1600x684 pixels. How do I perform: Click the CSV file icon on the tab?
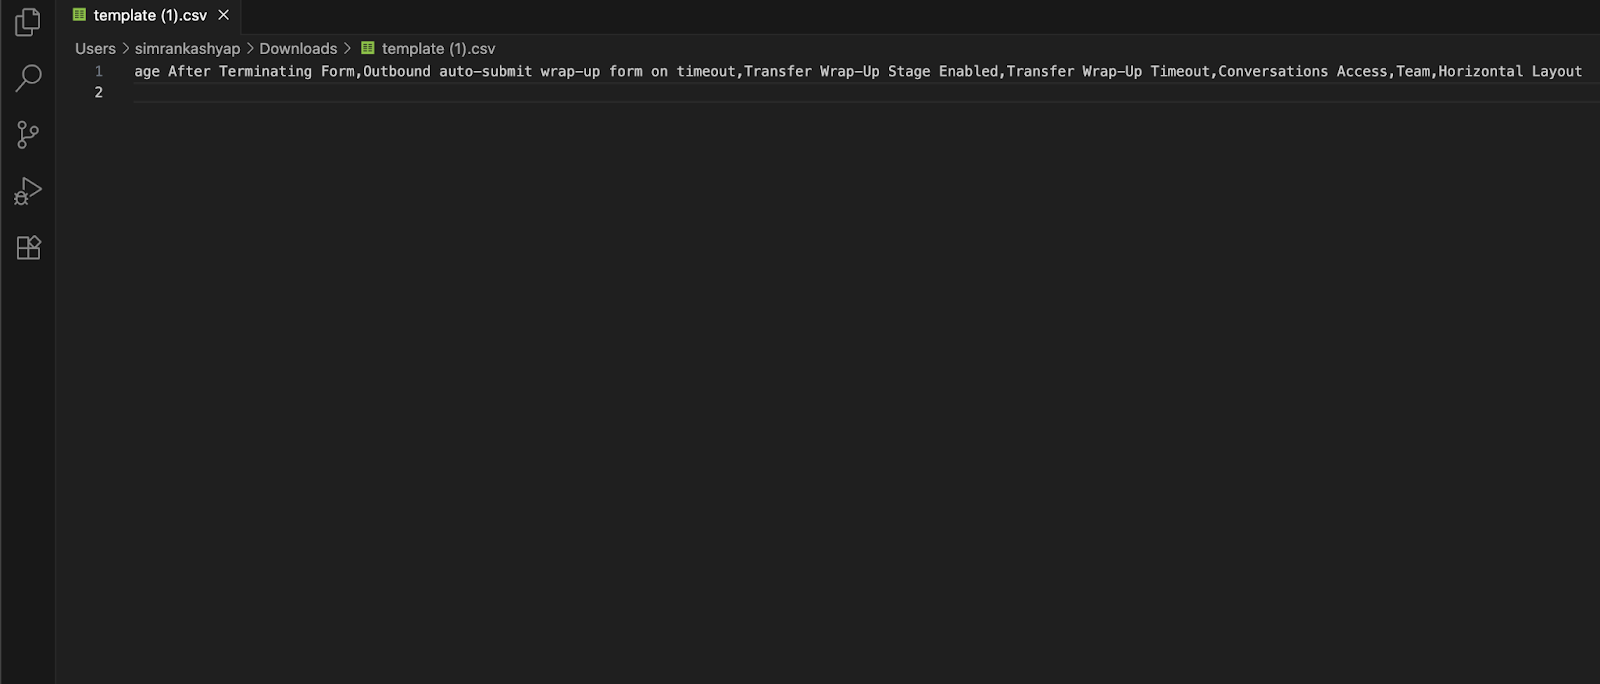tap(79, 15)
